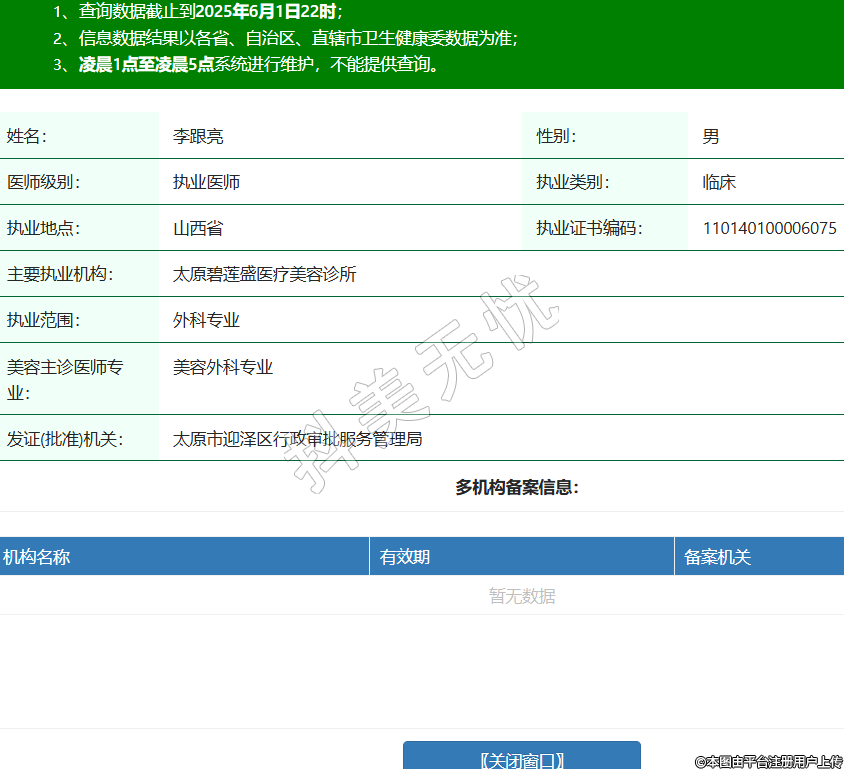Click the institution name 太原碧莲盛医疗美容诊所
This screenshot has width=844, height=769.
(264, 274)
